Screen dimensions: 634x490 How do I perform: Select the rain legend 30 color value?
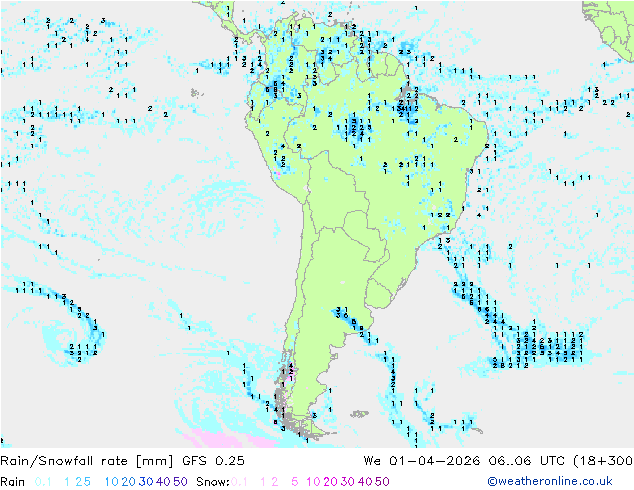click(146, 482)
